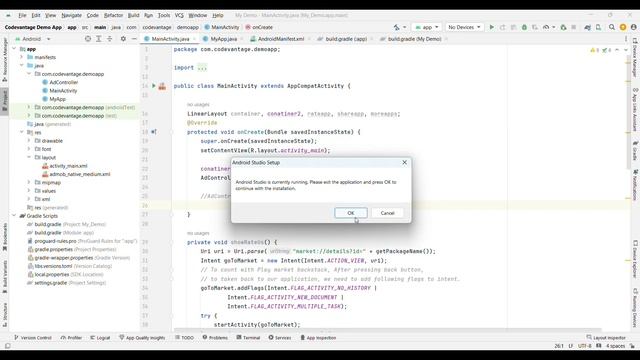Click the Make Project hammer icon
640x360 pixels.
click(396, 27)
